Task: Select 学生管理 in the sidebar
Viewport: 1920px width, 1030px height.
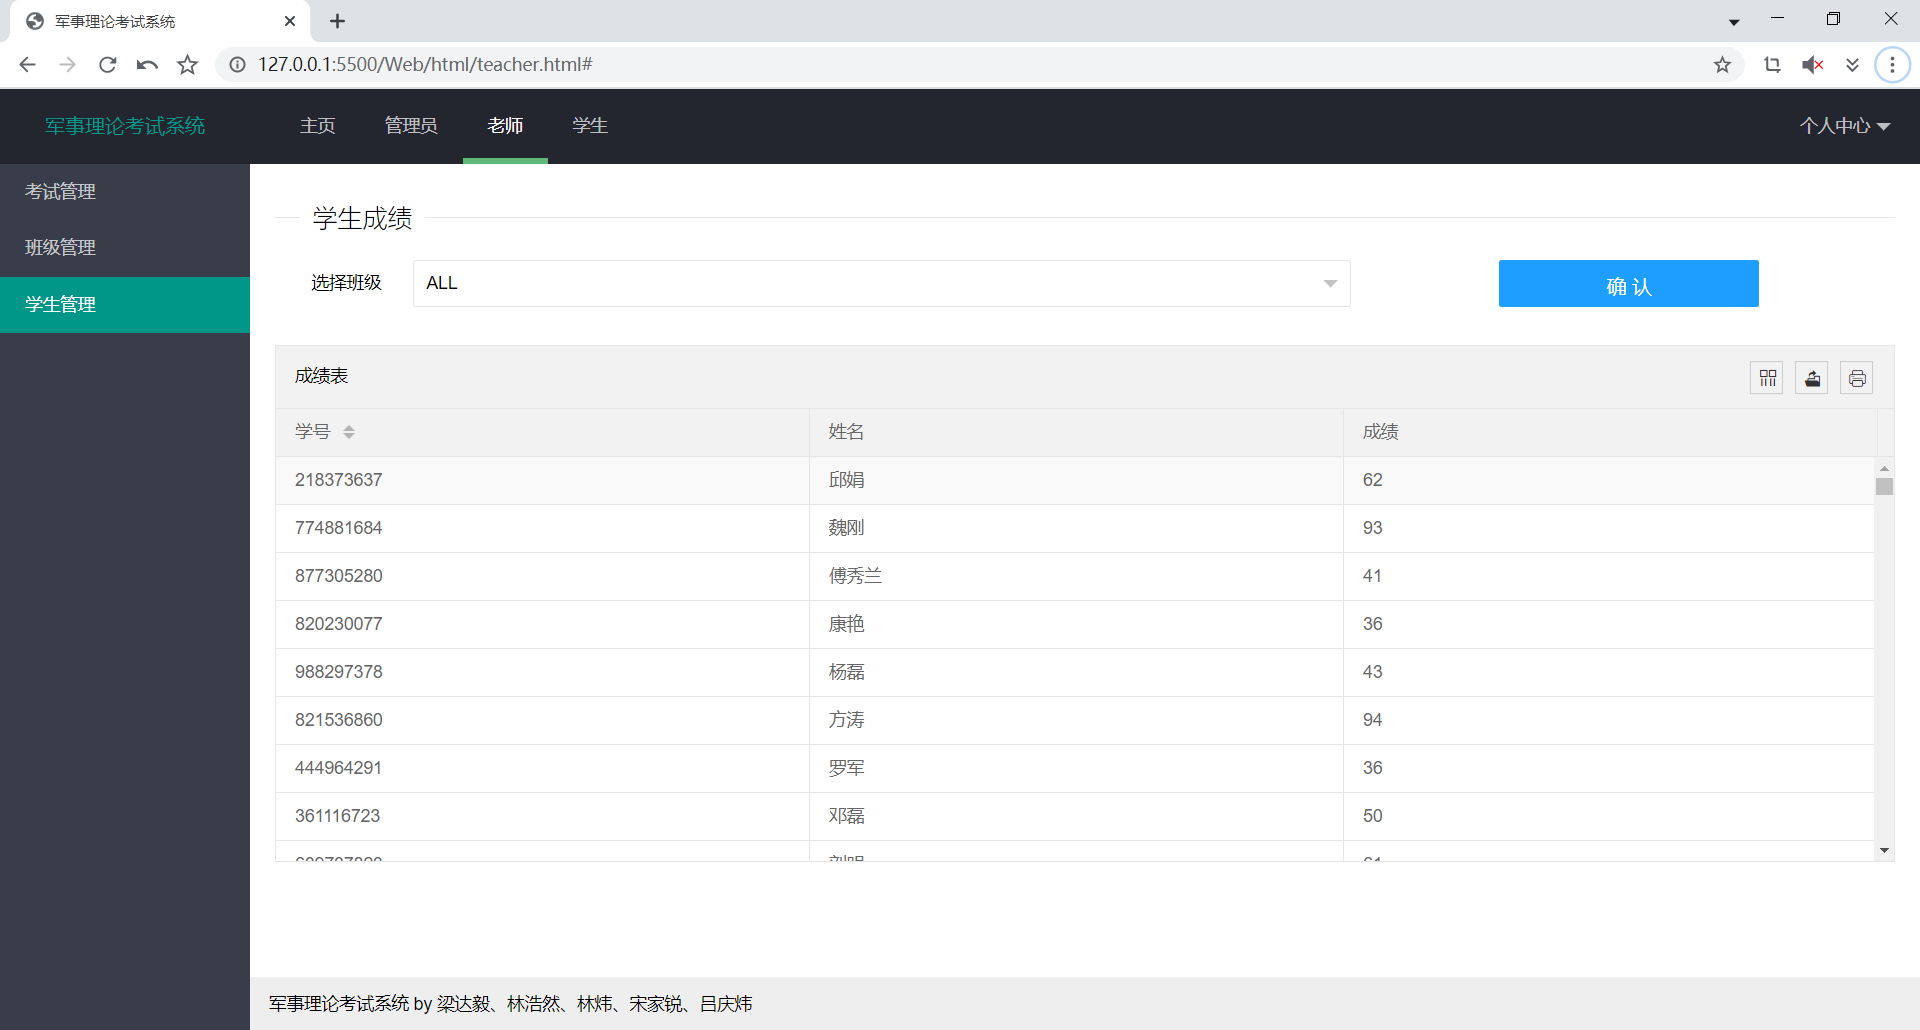Action: click(125, 304)
